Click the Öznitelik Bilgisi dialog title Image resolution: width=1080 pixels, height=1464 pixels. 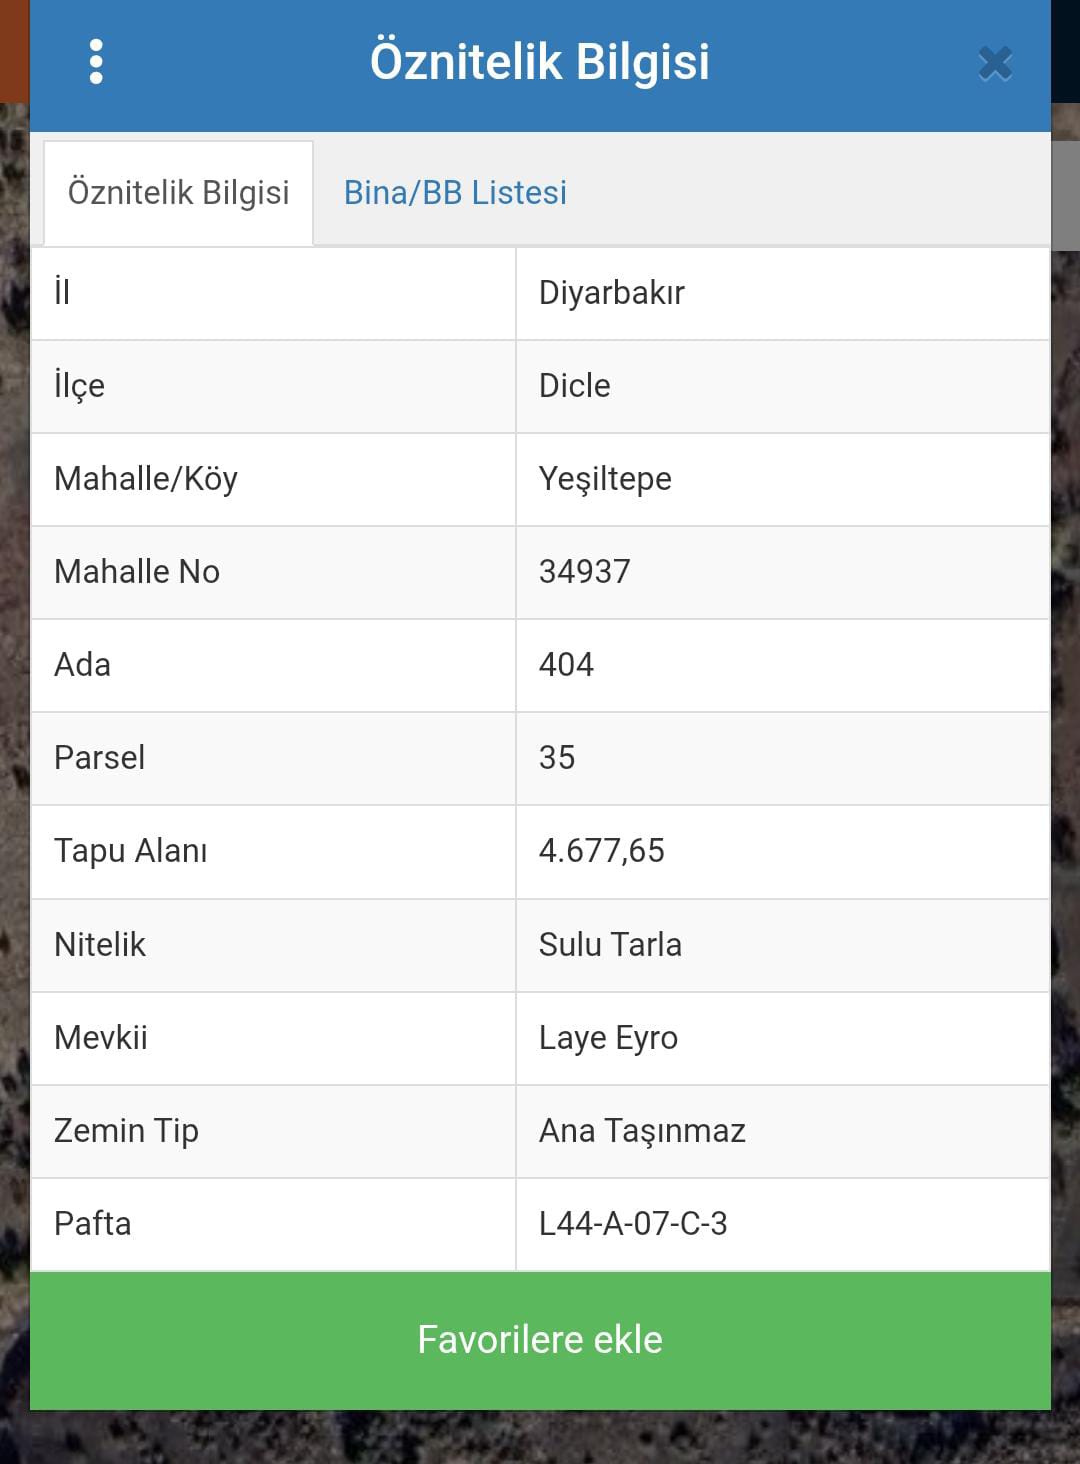coord(540,61)
